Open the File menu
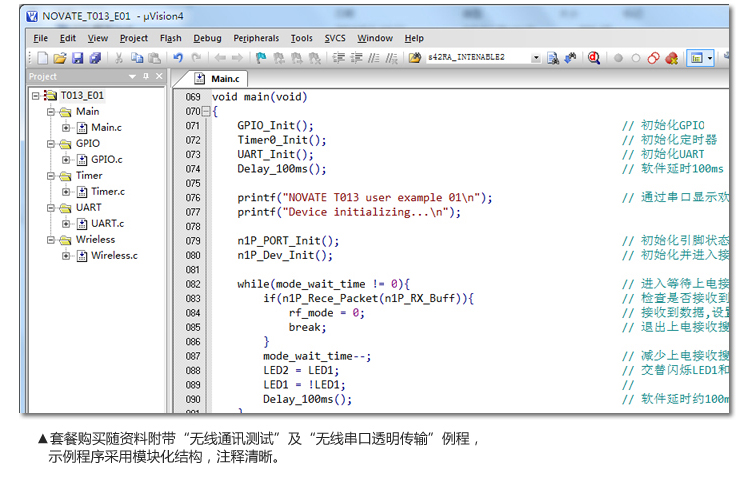 click(x=41, y=38)
